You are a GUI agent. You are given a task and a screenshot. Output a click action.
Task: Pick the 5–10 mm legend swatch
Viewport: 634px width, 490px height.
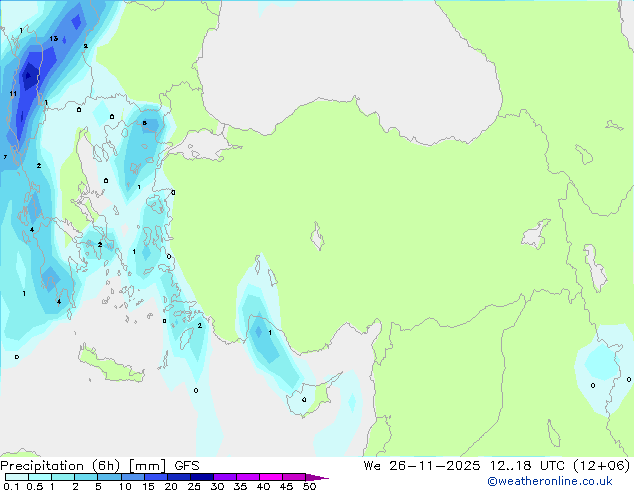point(110,477)
